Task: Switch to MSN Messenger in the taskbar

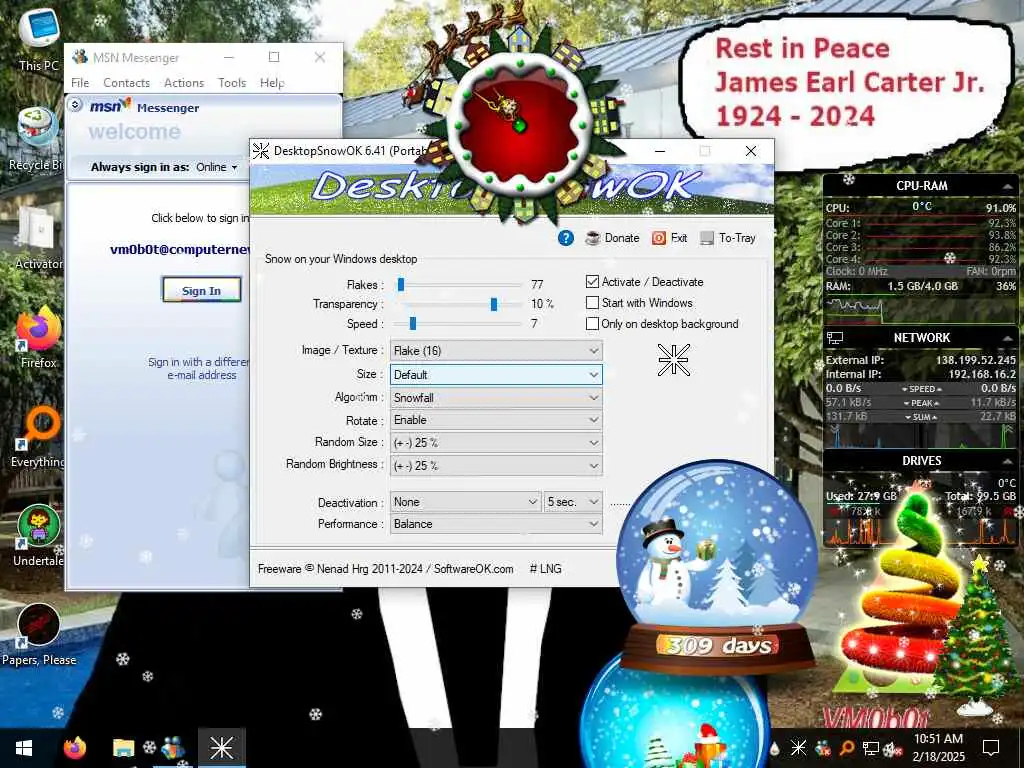Action: [x=172, y=748]
